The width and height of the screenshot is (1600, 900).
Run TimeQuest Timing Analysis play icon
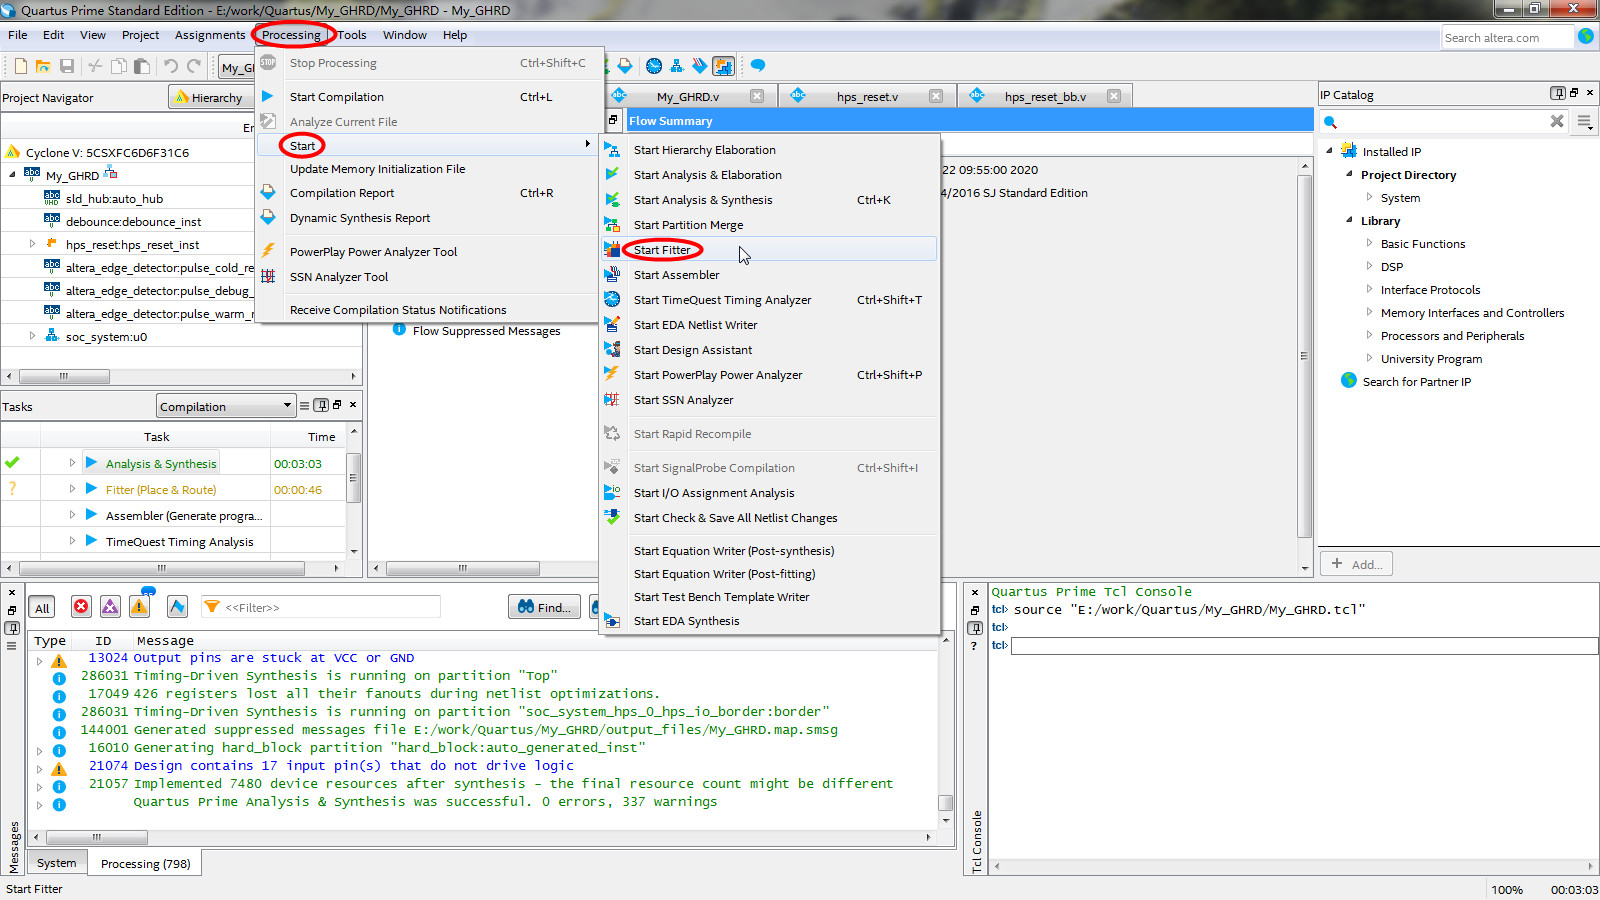click(91, 541)
